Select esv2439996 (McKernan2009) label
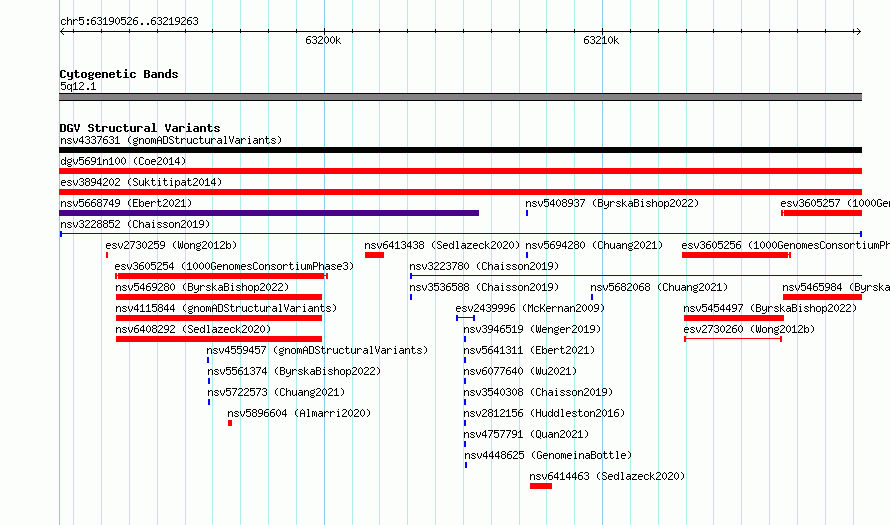This screenshot has width=890, height=525. [530, 308]
